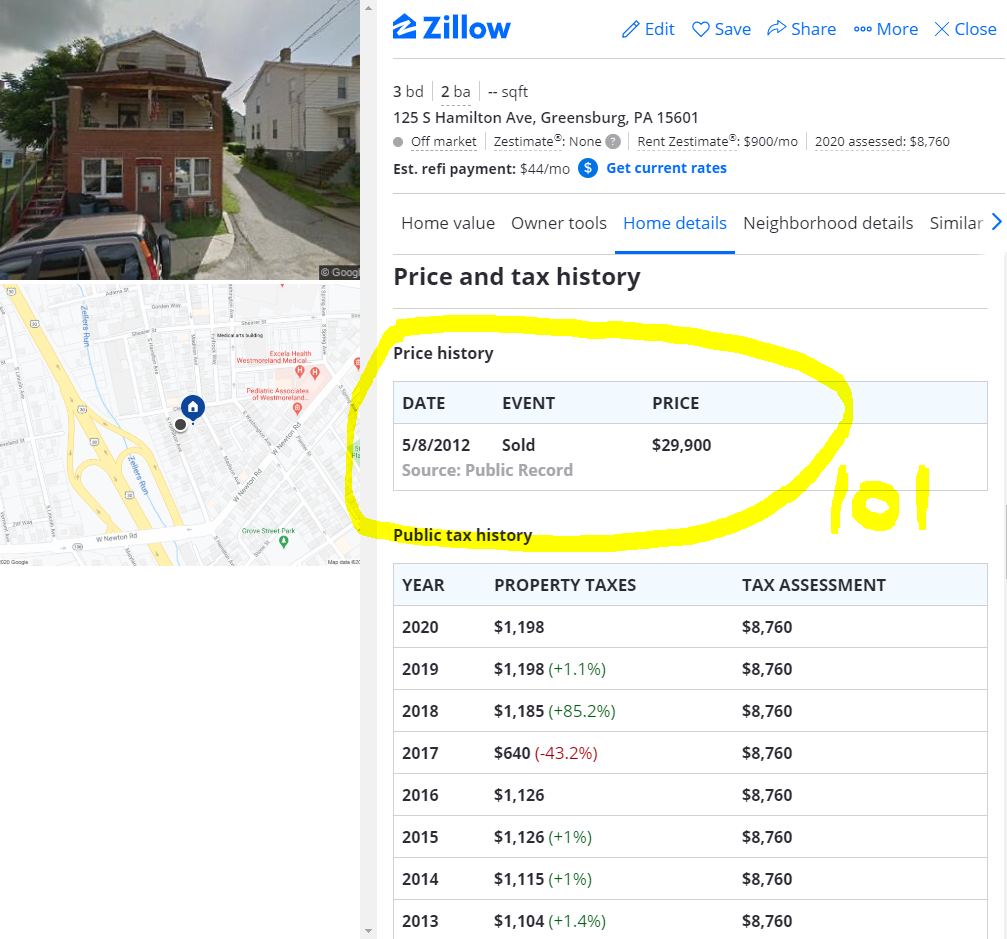Screen dimensions: 1007x939
Task: Click the 5/8/2012 date cell
Action: click(436, 445)
